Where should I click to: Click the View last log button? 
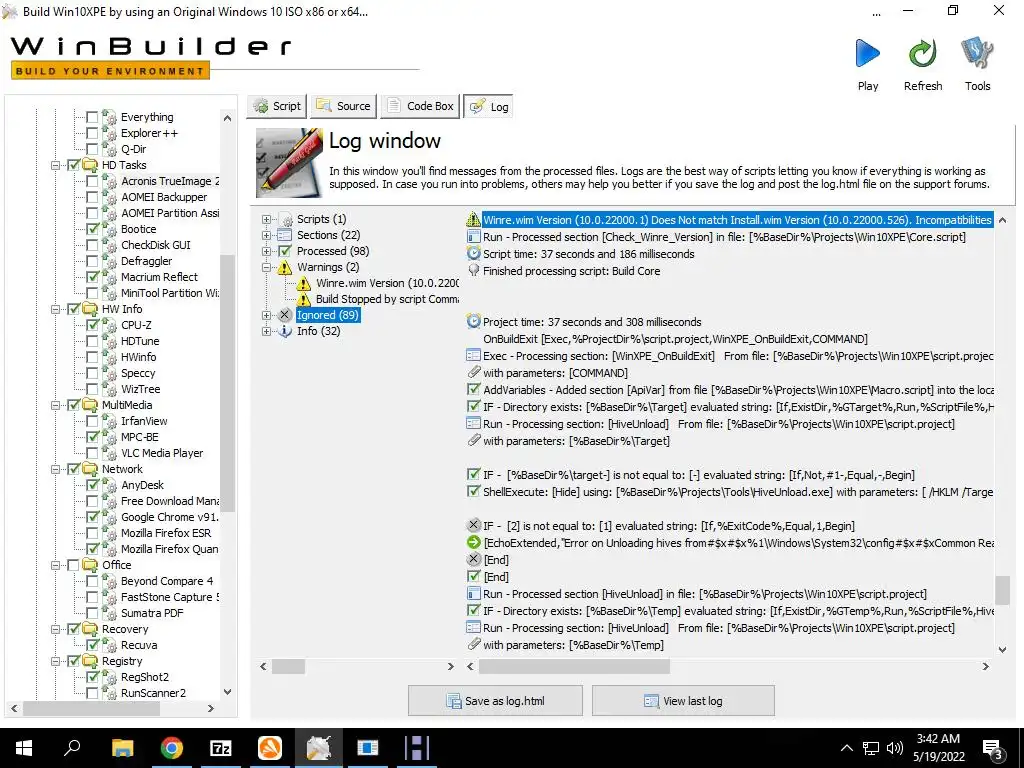point(683,701)
